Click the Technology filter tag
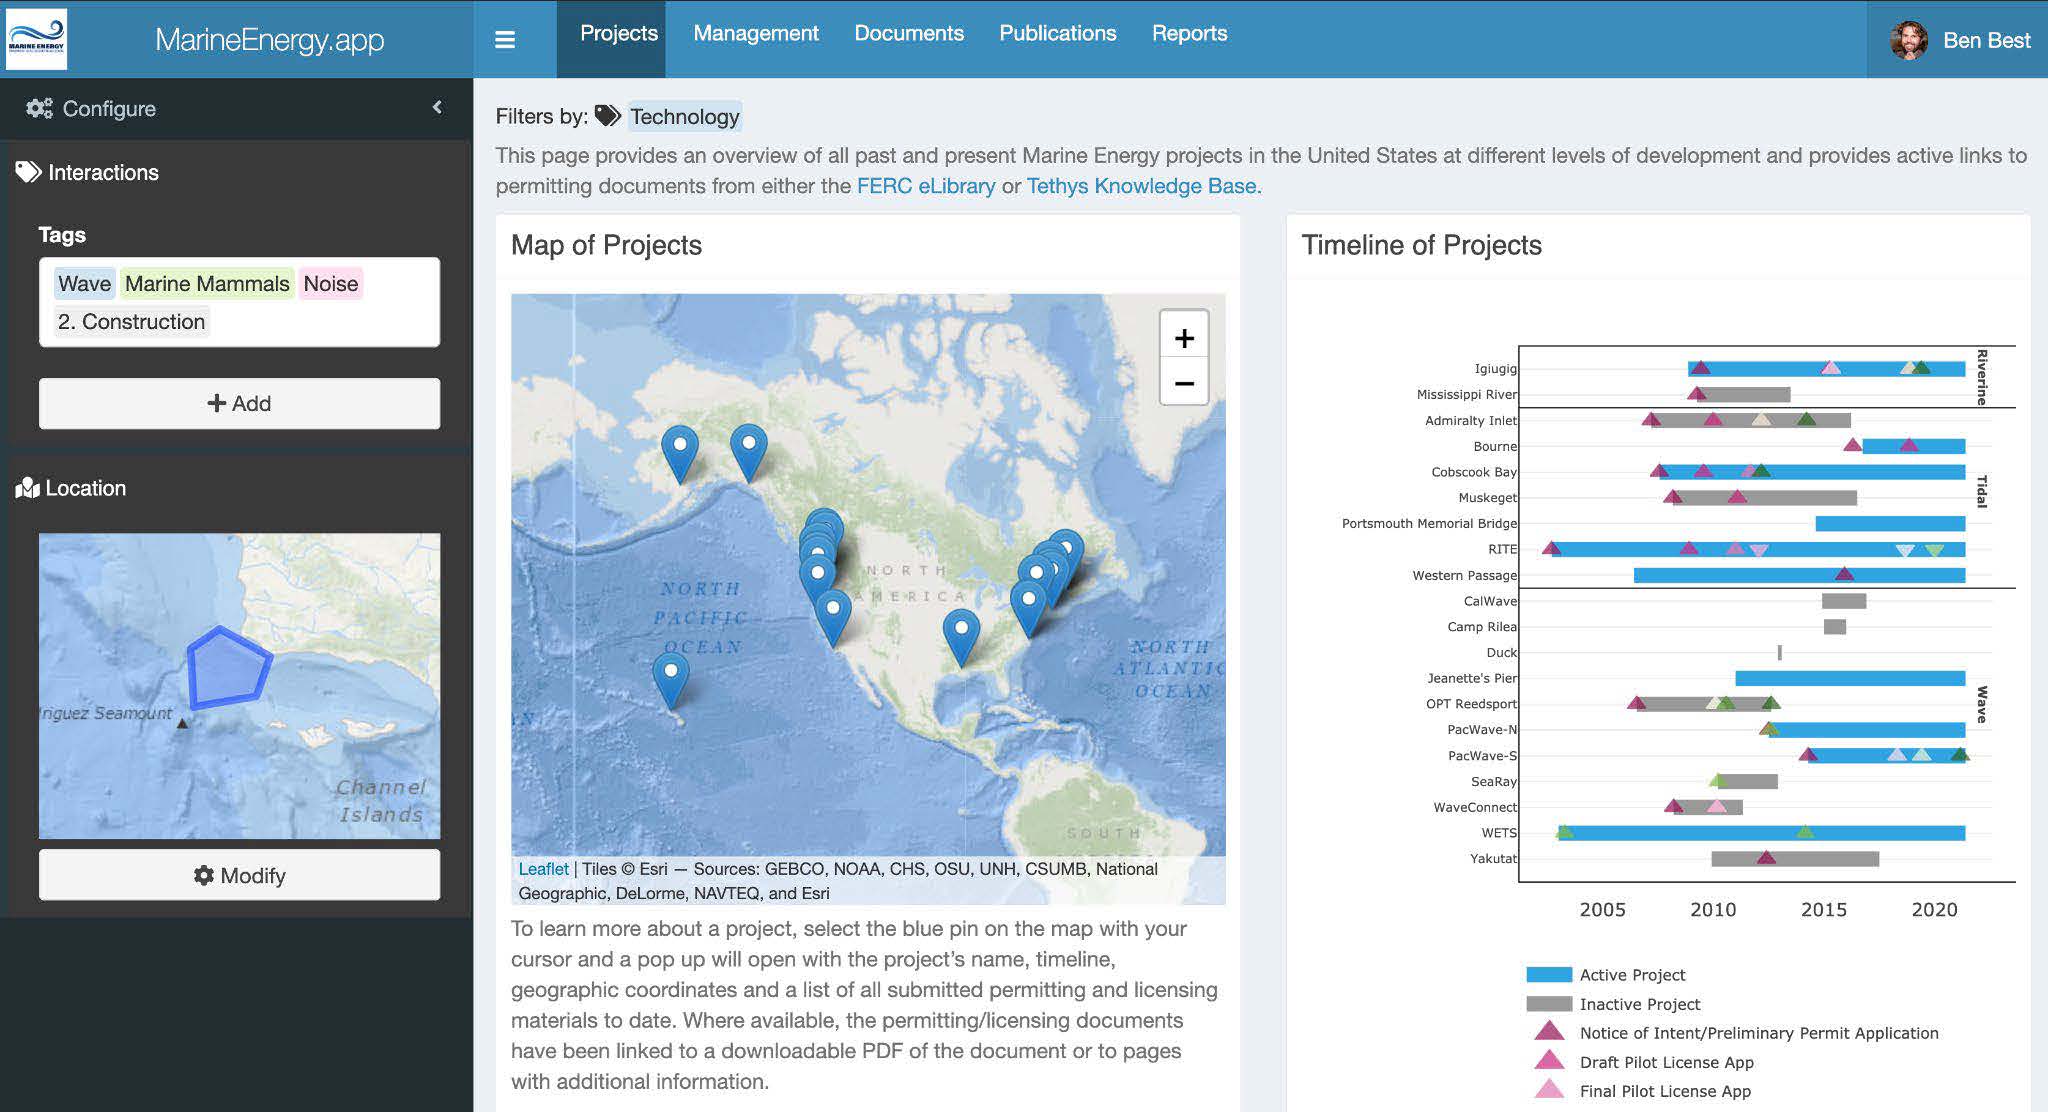Screen dimensions: 2048x1112 click(685, 116)
